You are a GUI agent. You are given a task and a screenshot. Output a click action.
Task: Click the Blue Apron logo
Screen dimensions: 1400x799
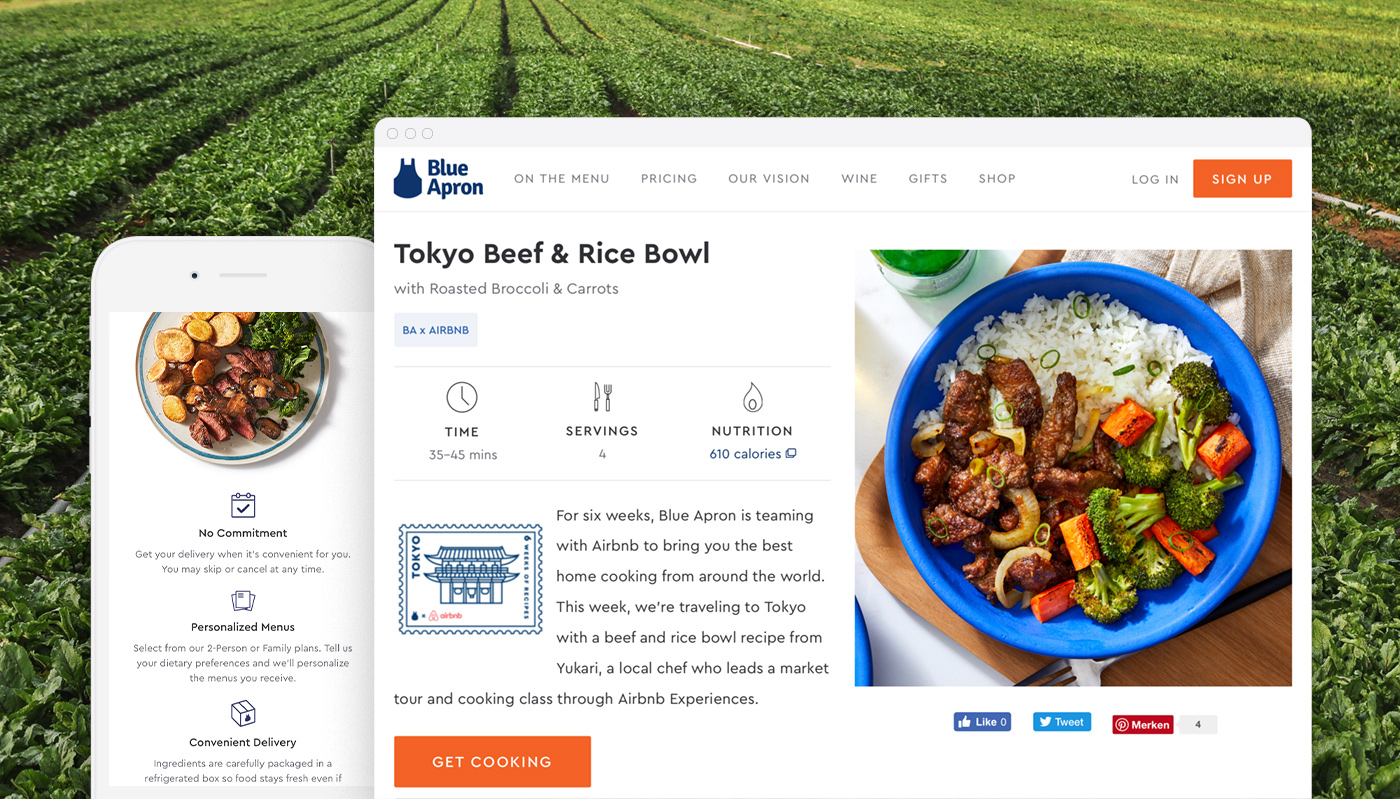click(x=438, y=178)
